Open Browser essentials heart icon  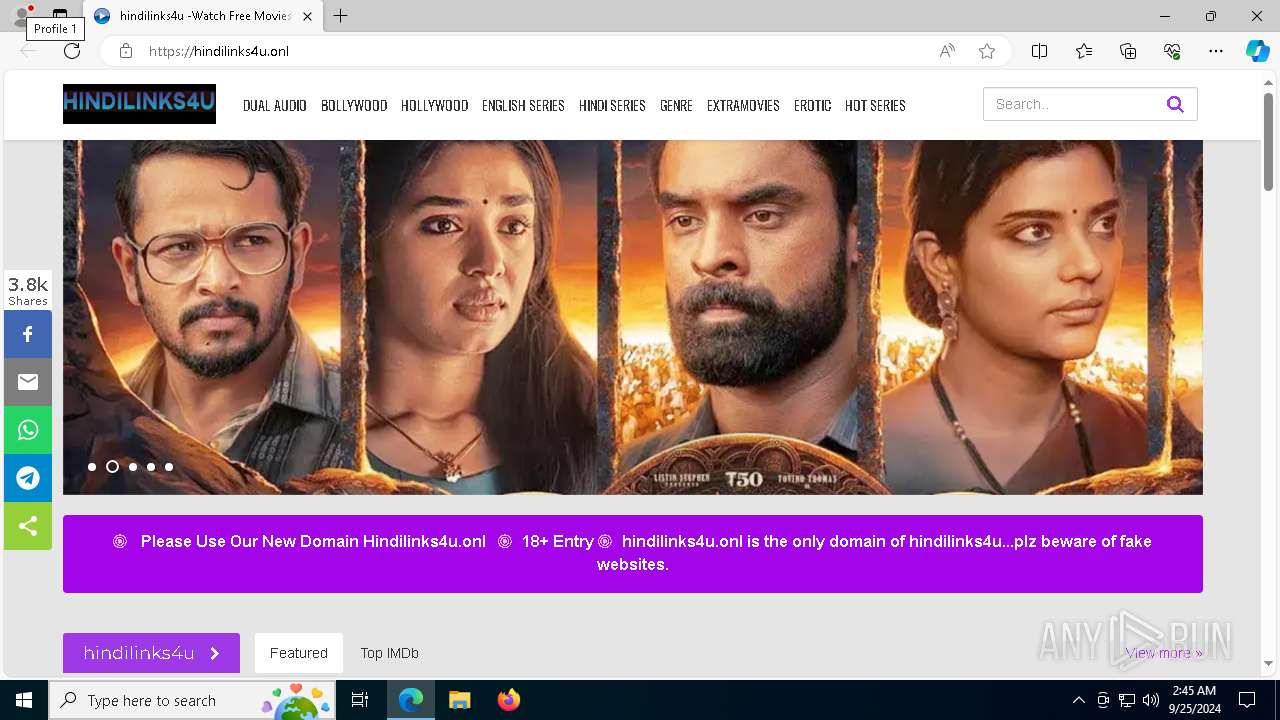1172,51
